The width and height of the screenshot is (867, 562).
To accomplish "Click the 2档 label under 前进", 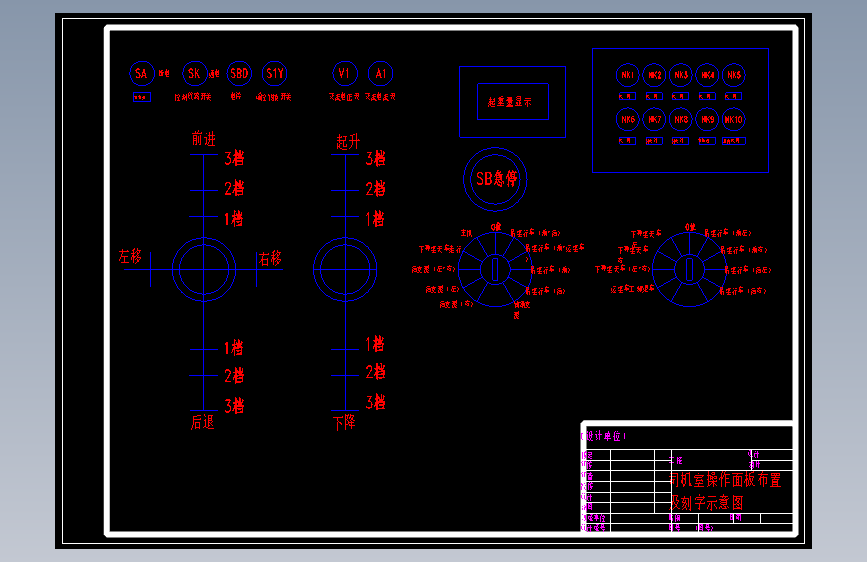I will (x=234, y=189).
